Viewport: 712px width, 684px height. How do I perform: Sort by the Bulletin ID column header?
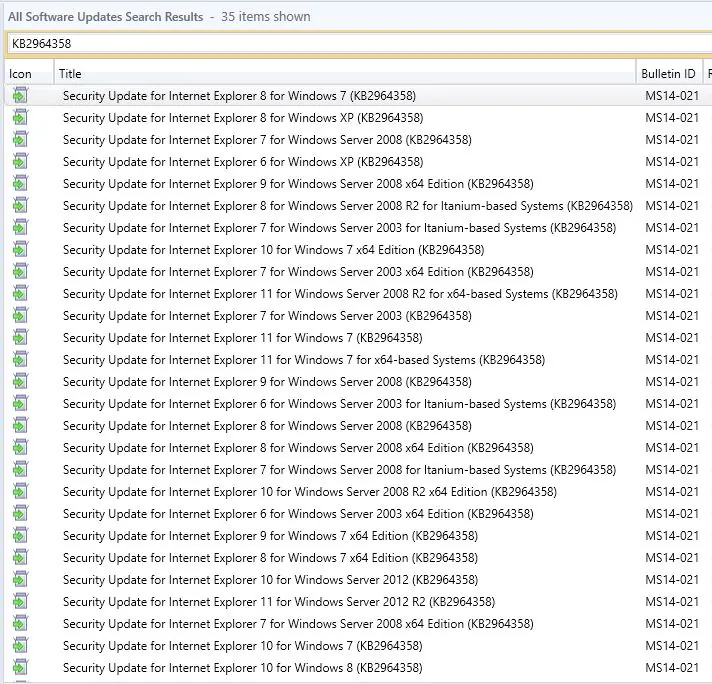(668, 74)
